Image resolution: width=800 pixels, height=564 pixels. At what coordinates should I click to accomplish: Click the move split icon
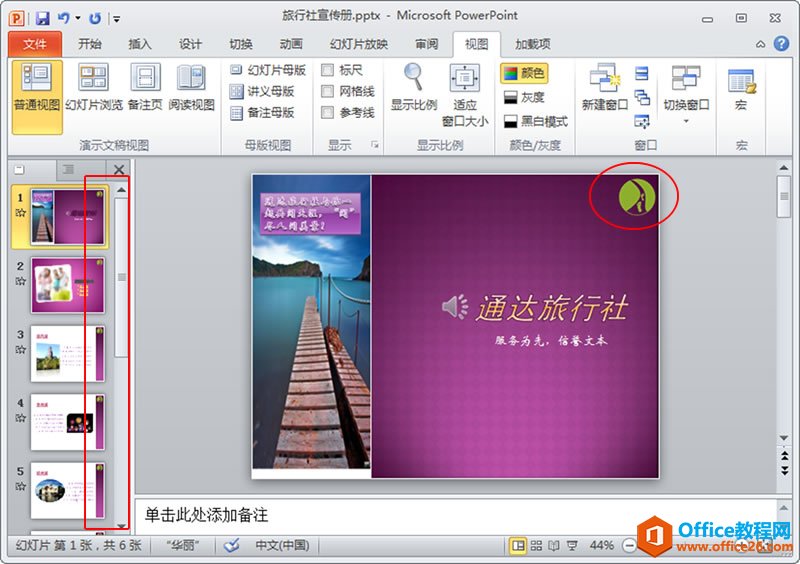point(642,121)
